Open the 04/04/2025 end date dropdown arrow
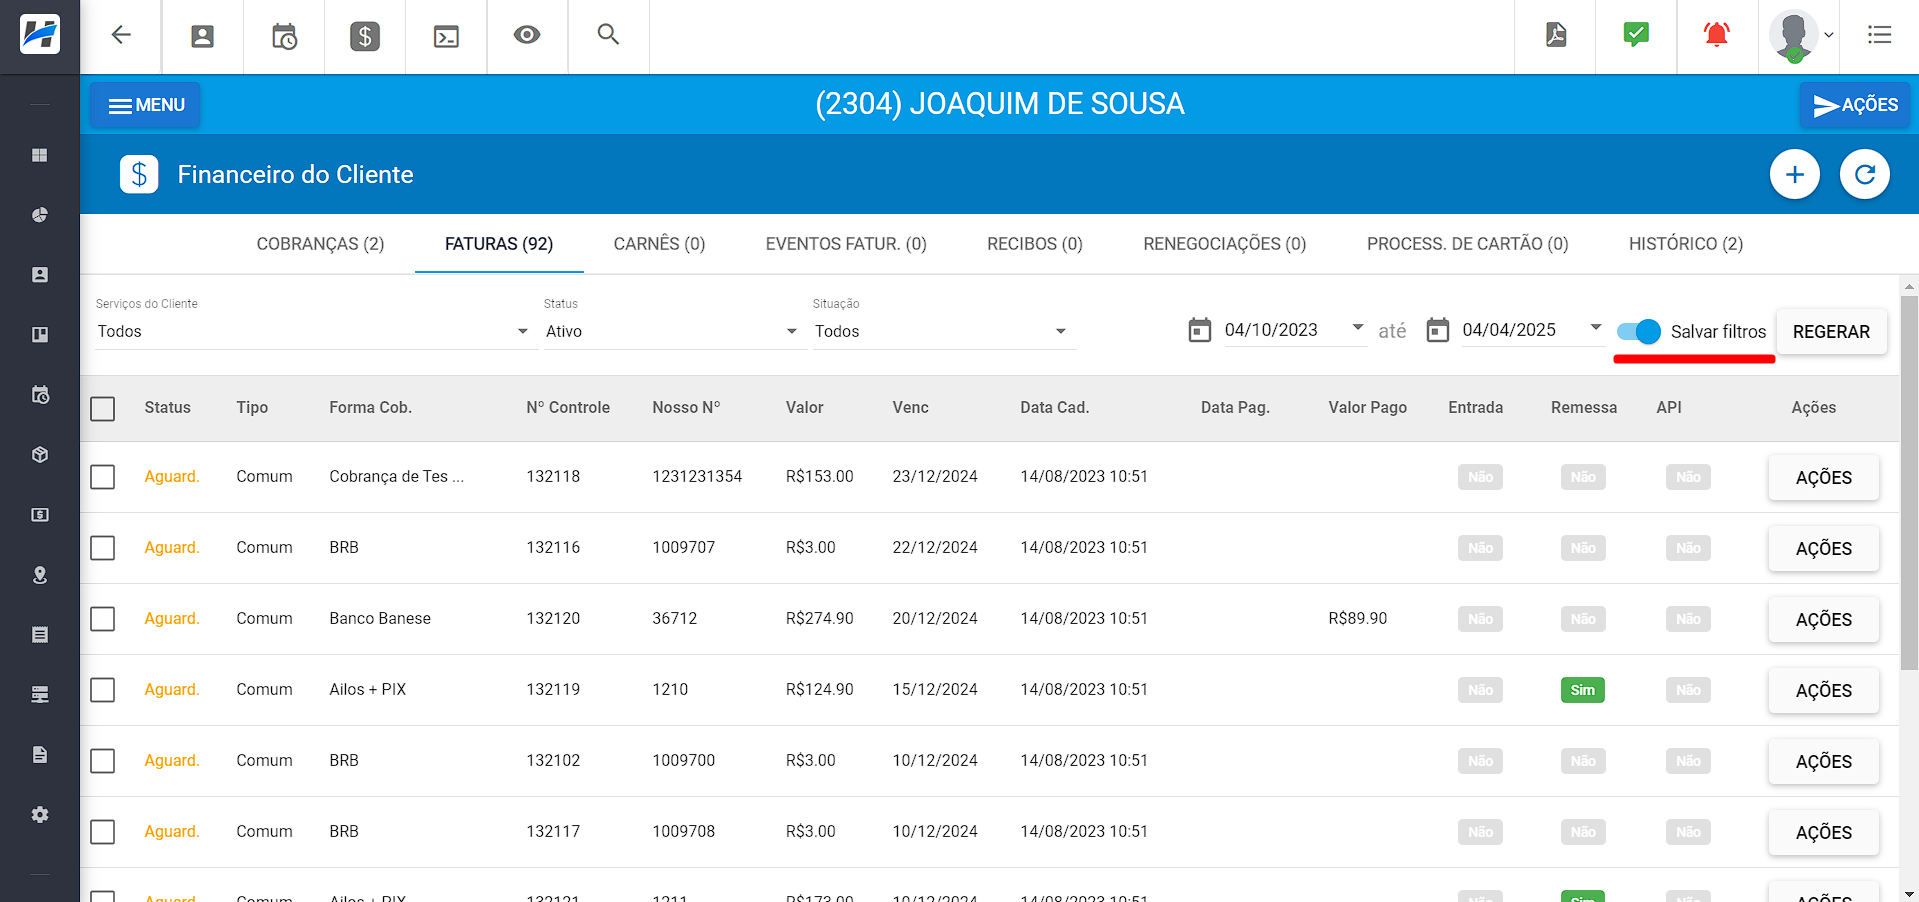The height and width of the screenshot is (902, 1919). [1595, 328]
